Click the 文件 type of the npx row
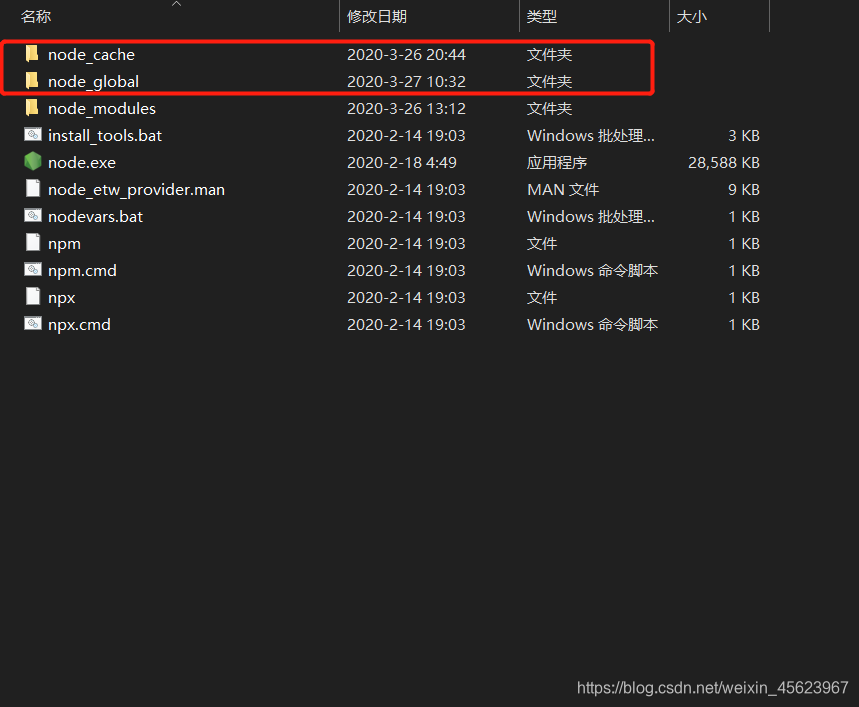The height and width of the screenshot is (707, 859). click(542, 297)
